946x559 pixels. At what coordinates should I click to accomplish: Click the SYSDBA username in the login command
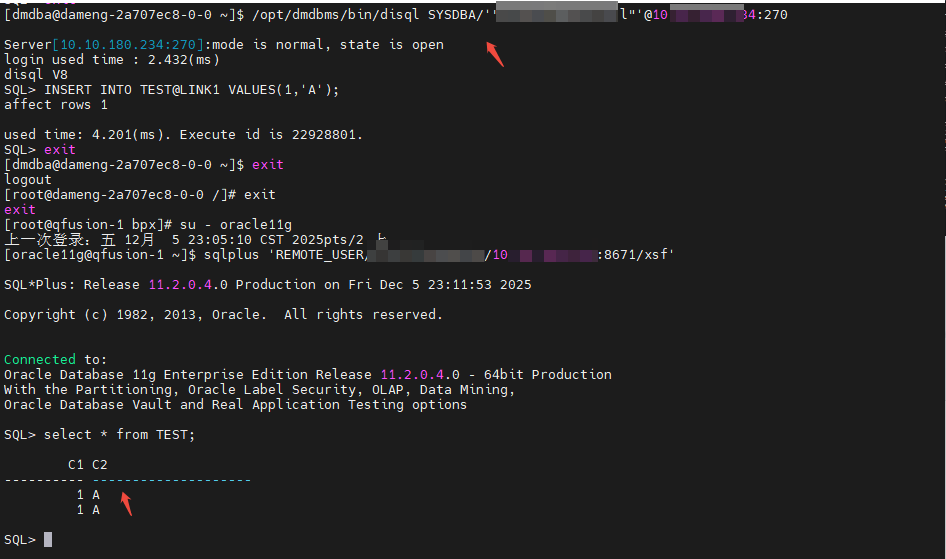(452, 14)
